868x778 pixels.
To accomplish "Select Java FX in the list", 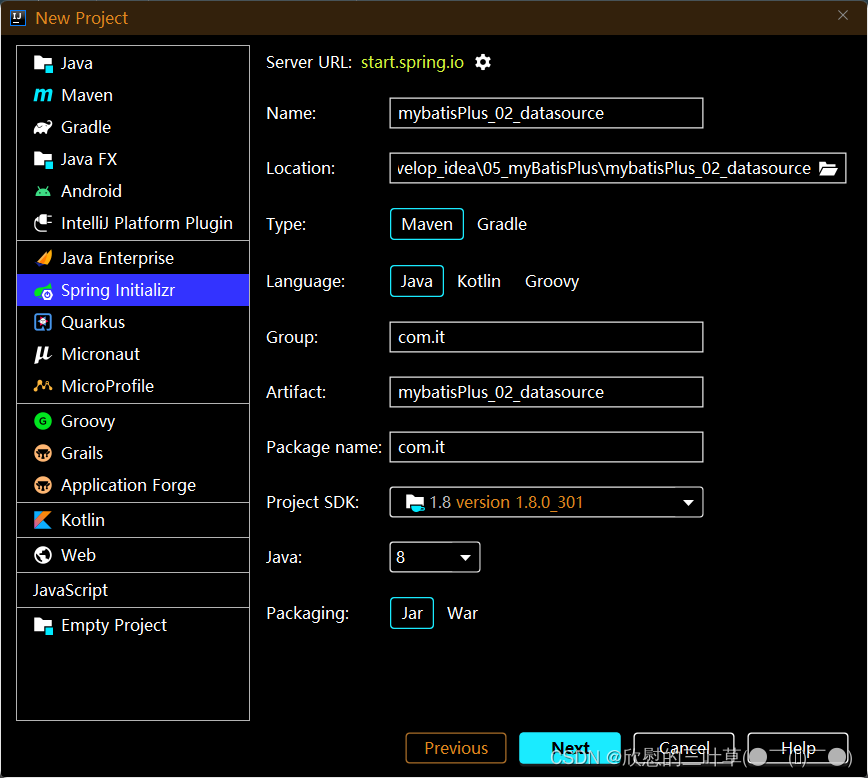I will [133, 159].
